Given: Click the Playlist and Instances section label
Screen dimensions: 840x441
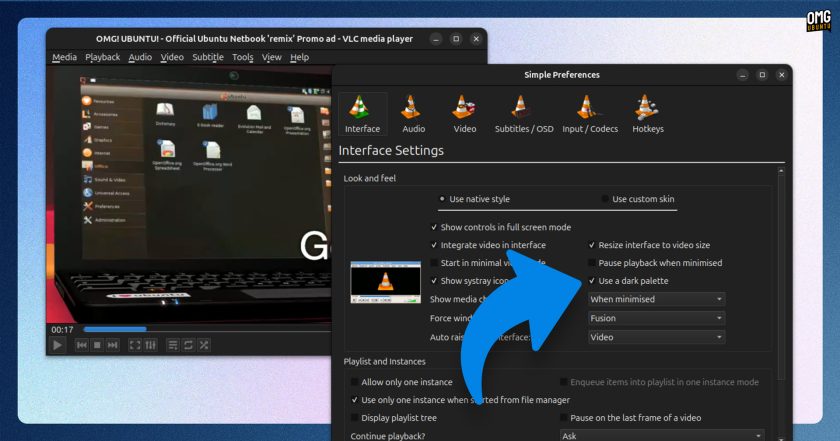Looking at the screenshot, I should (385, 361).
